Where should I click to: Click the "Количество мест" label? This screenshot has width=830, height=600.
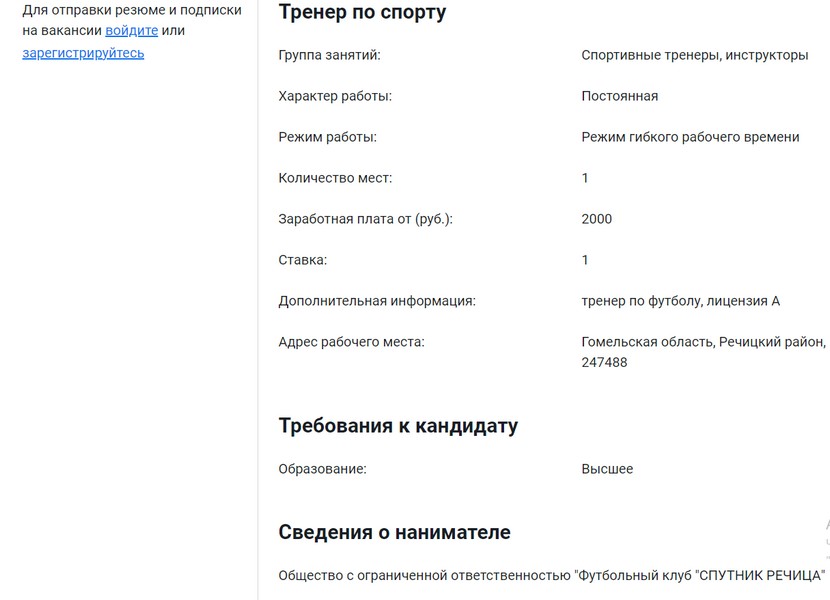click(335, 178)
